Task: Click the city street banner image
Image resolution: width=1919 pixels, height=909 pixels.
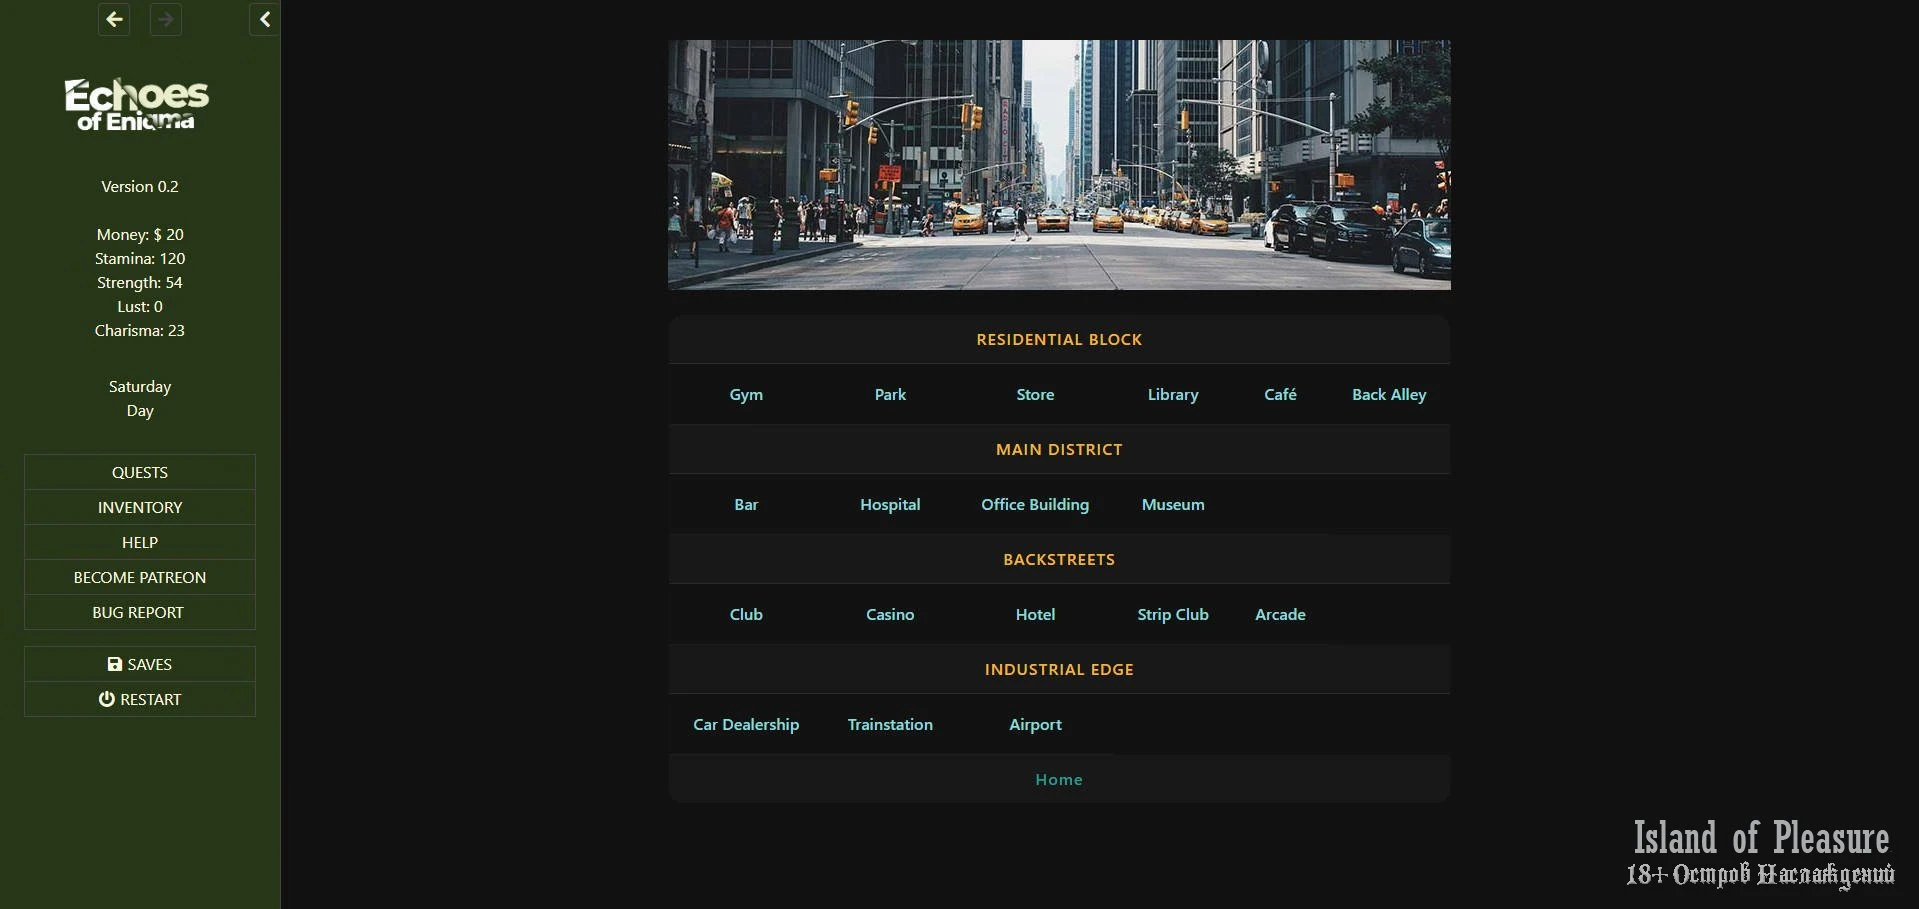Action: click(x=1059, y=165)
